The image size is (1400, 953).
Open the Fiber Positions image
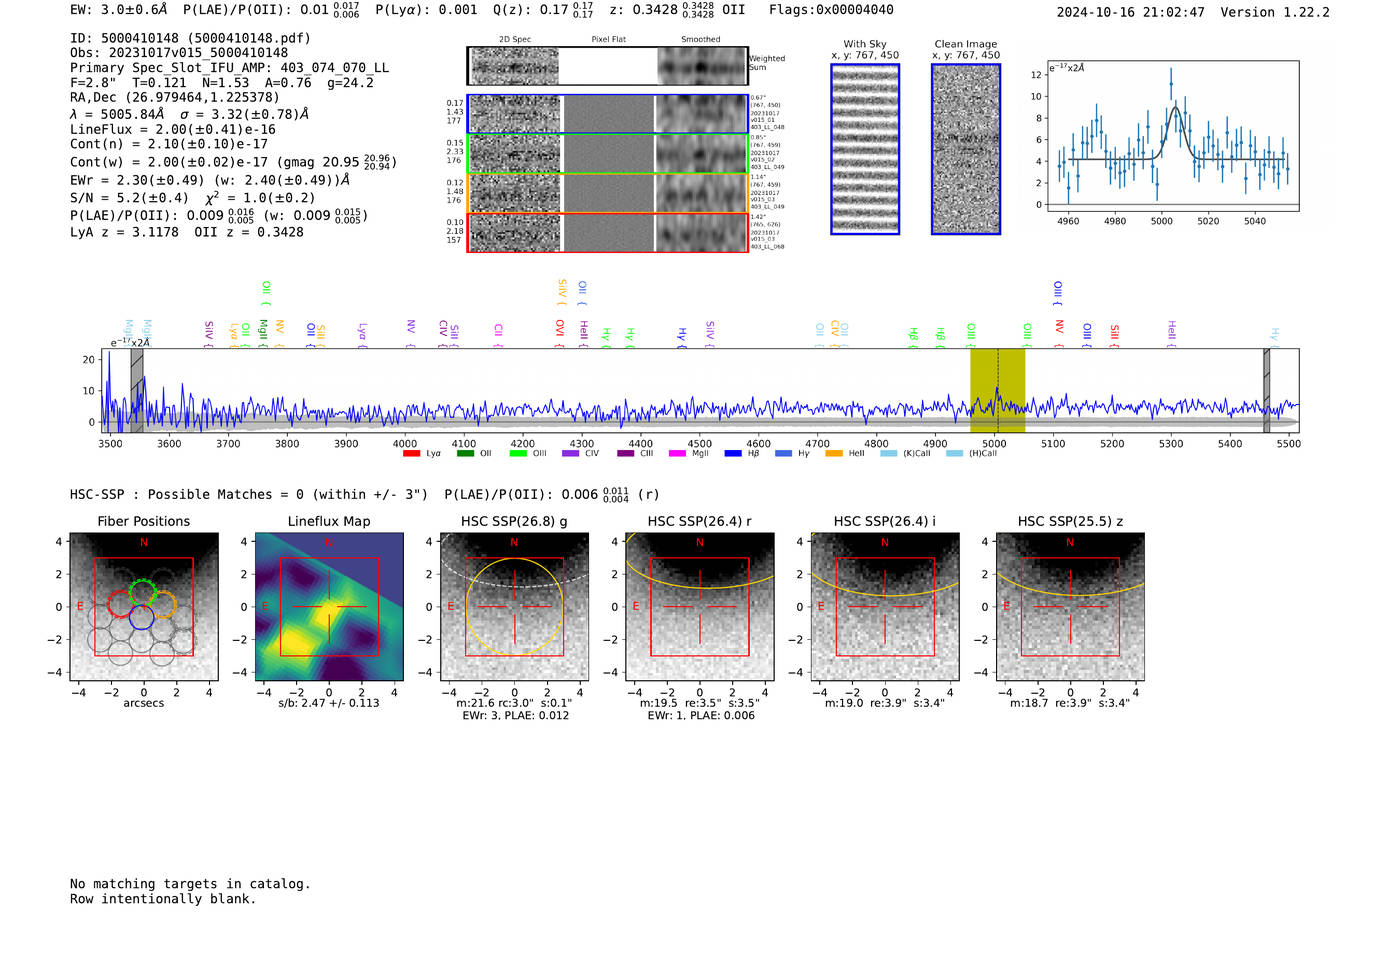(144, 607)
